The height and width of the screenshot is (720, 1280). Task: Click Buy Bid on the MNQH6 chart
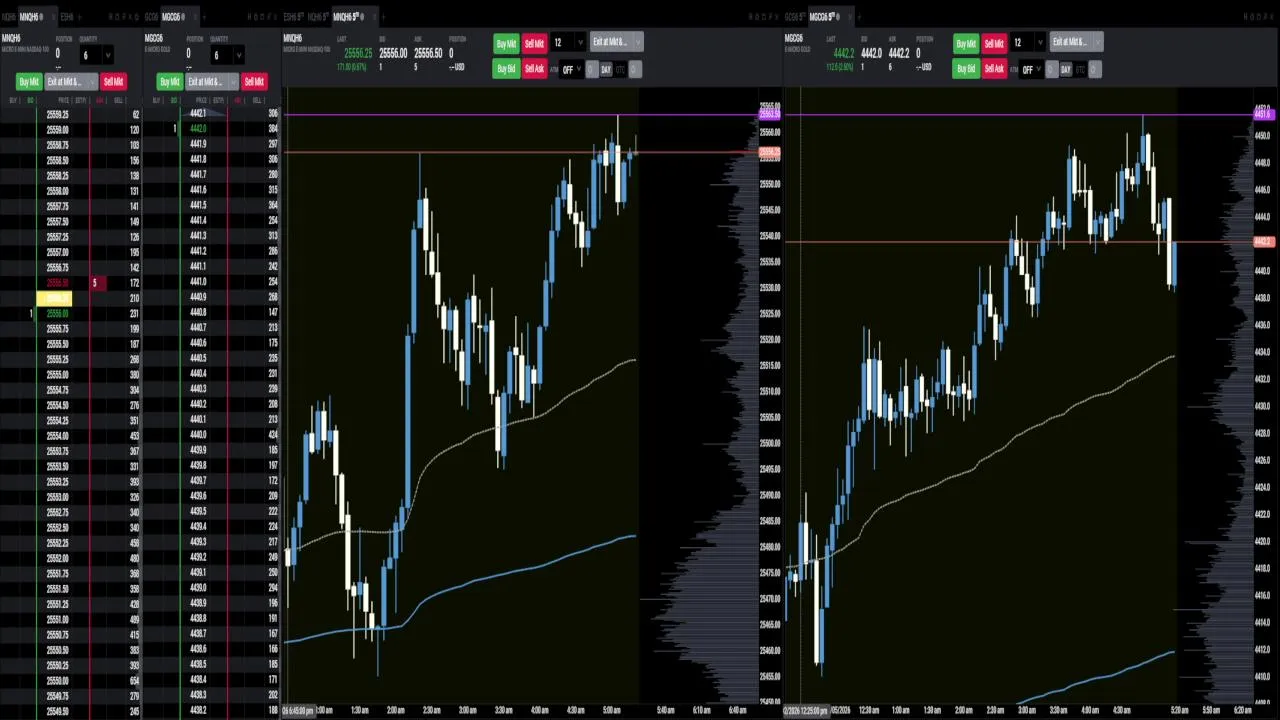[x=506, y=69]
